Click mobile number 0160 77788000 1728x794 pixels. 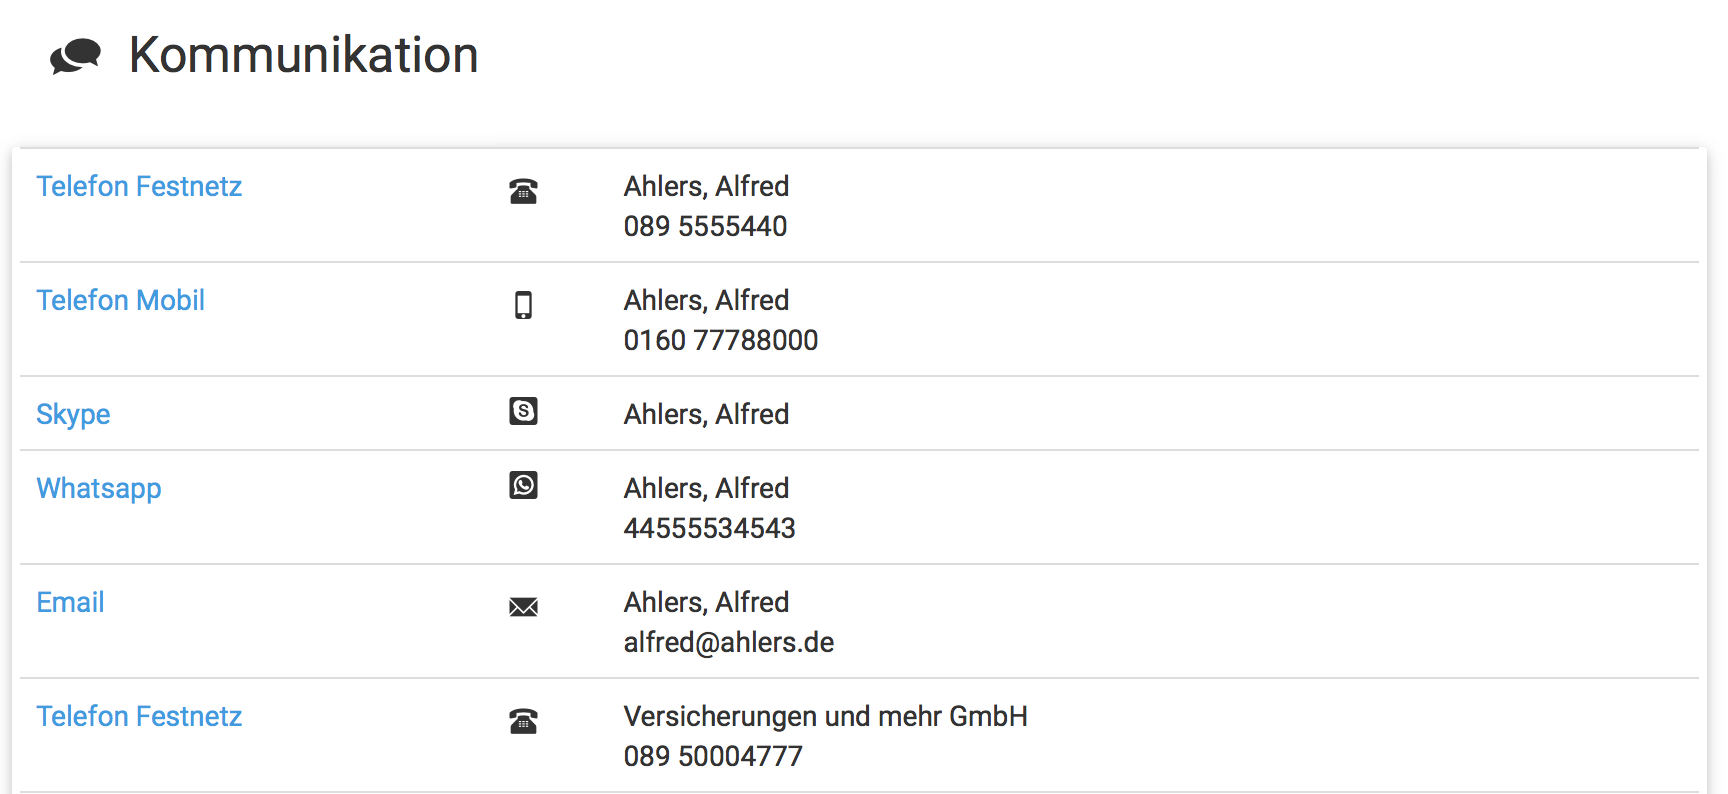coord(720,341)
